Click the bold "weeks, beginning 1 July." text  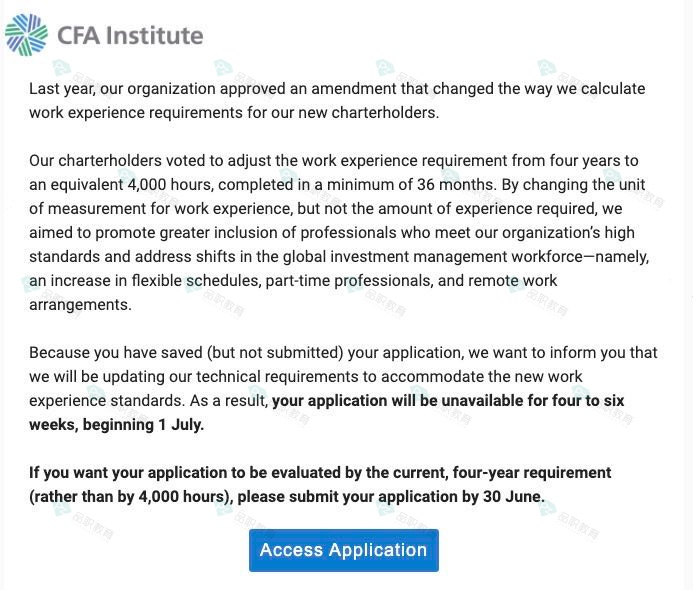pos(116,424)
